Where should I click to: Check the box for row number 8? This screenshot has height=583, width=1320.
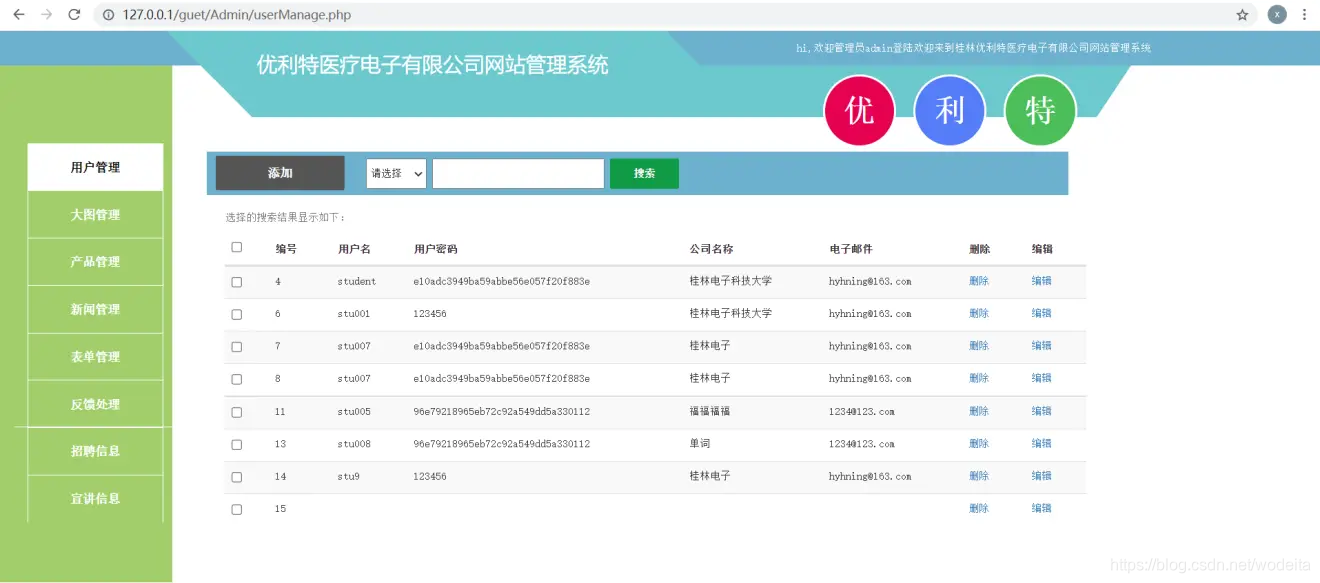point(237,380)
